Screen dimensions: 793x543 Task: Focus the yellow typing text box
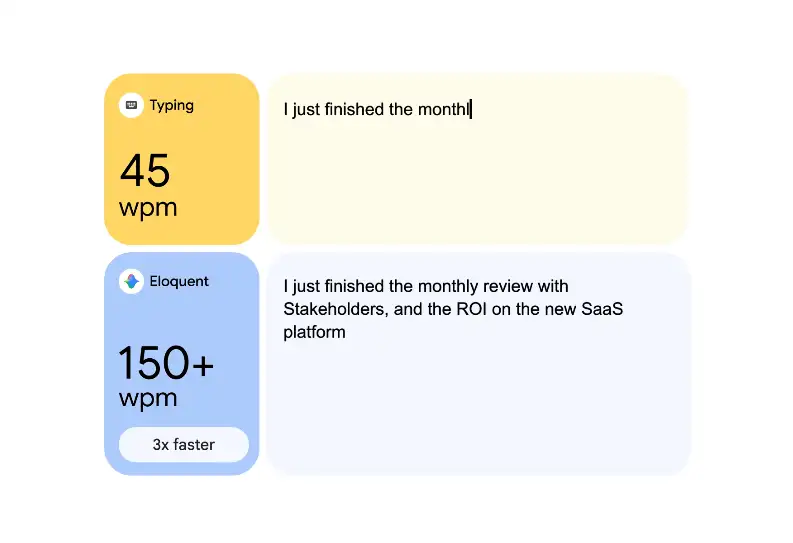coord(476,180)
